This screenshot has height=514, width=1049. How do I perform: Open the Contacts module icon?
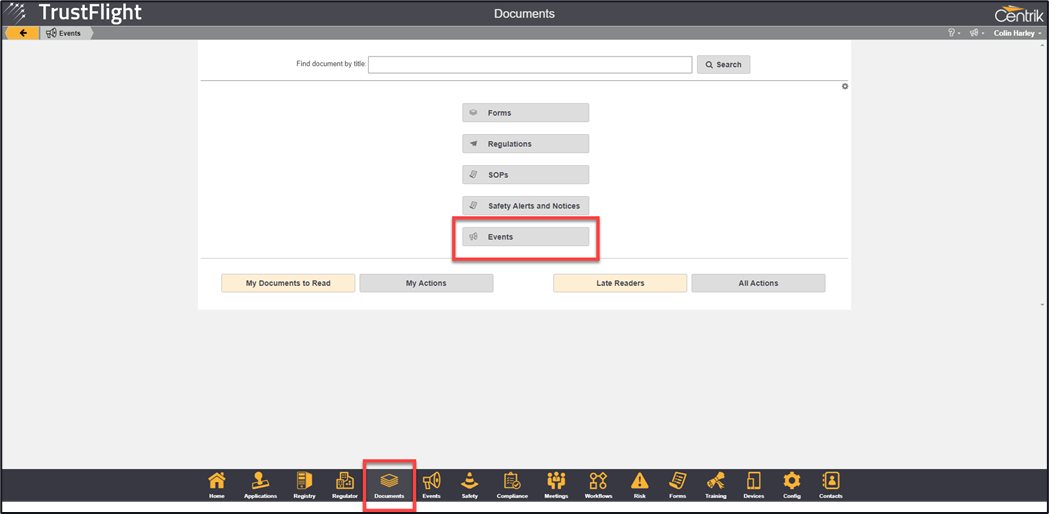tap(831, 485)
